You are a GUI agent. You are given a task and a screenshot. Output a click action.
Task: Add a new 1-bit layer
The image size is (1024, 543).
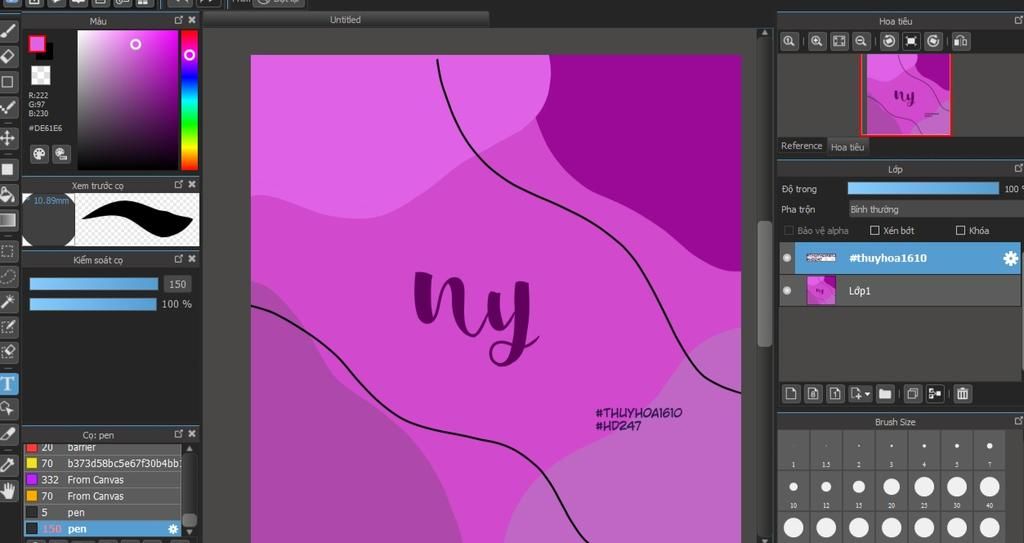point(835,393)
